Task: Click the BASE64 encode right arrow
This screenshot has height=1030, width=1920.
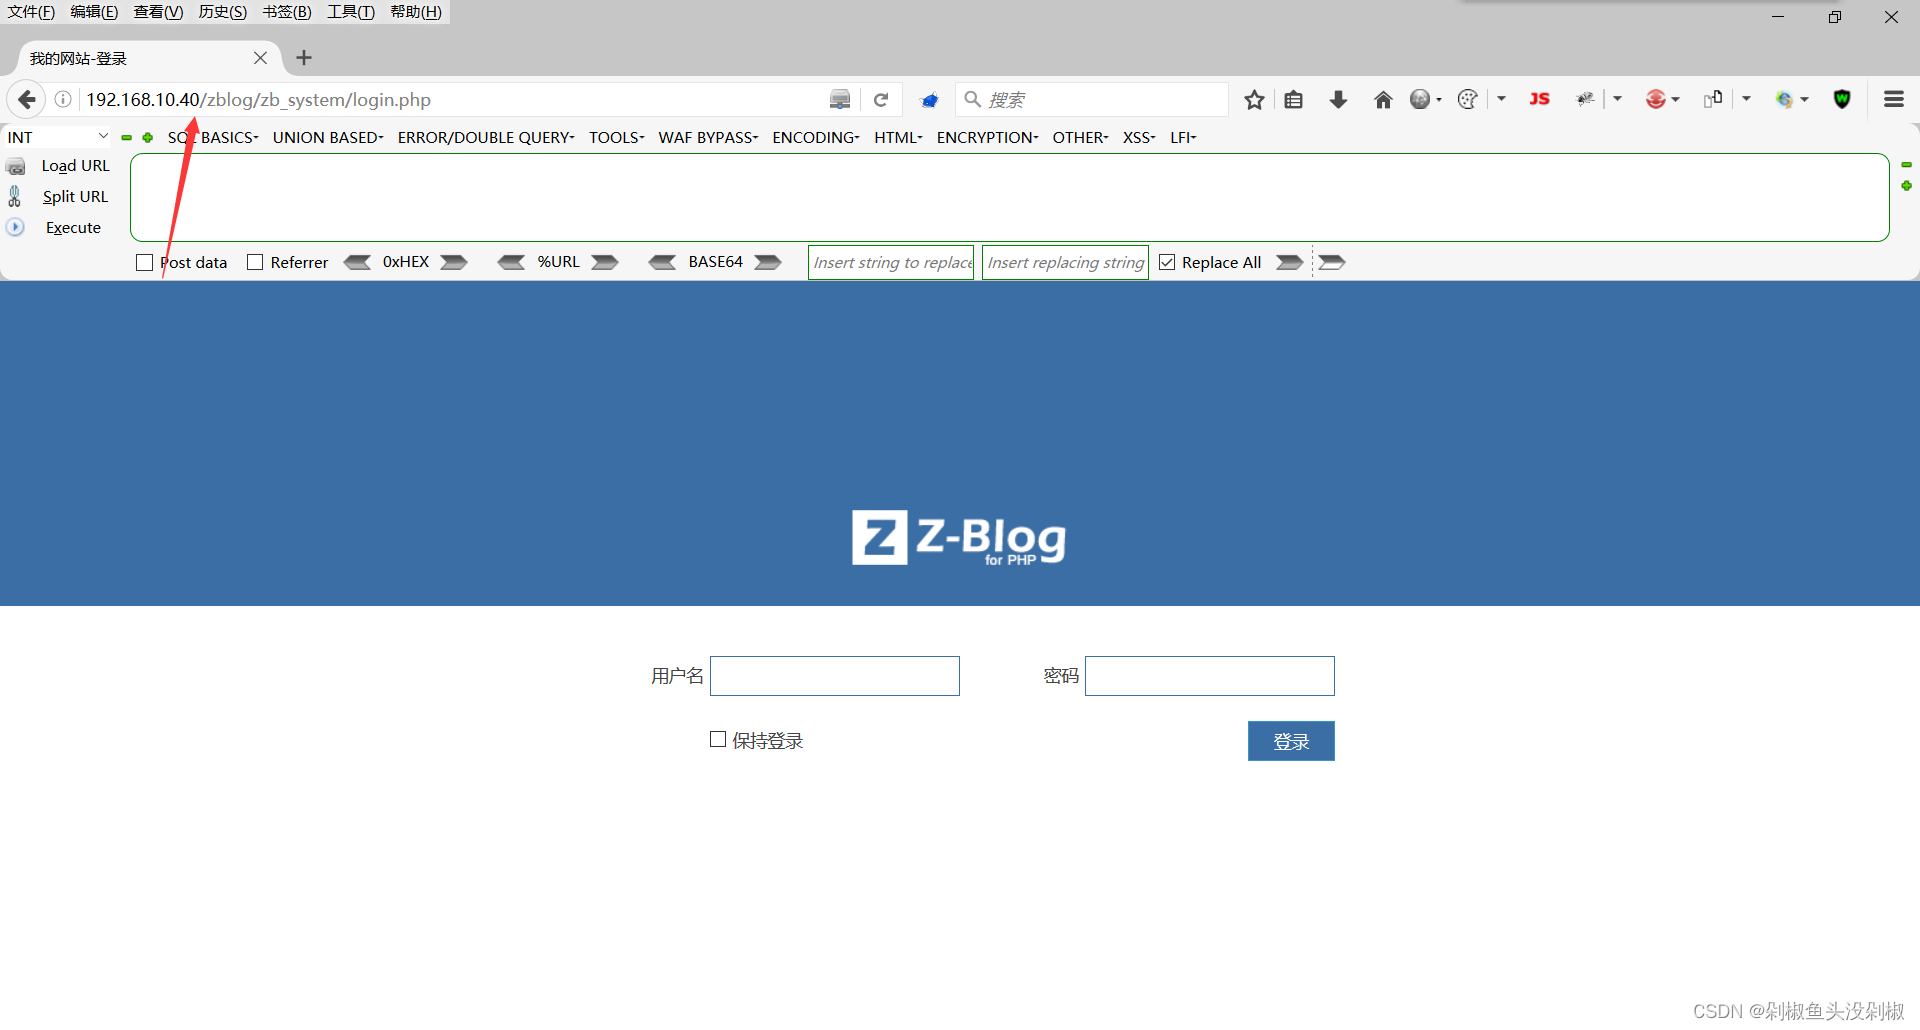Action: 768,262
